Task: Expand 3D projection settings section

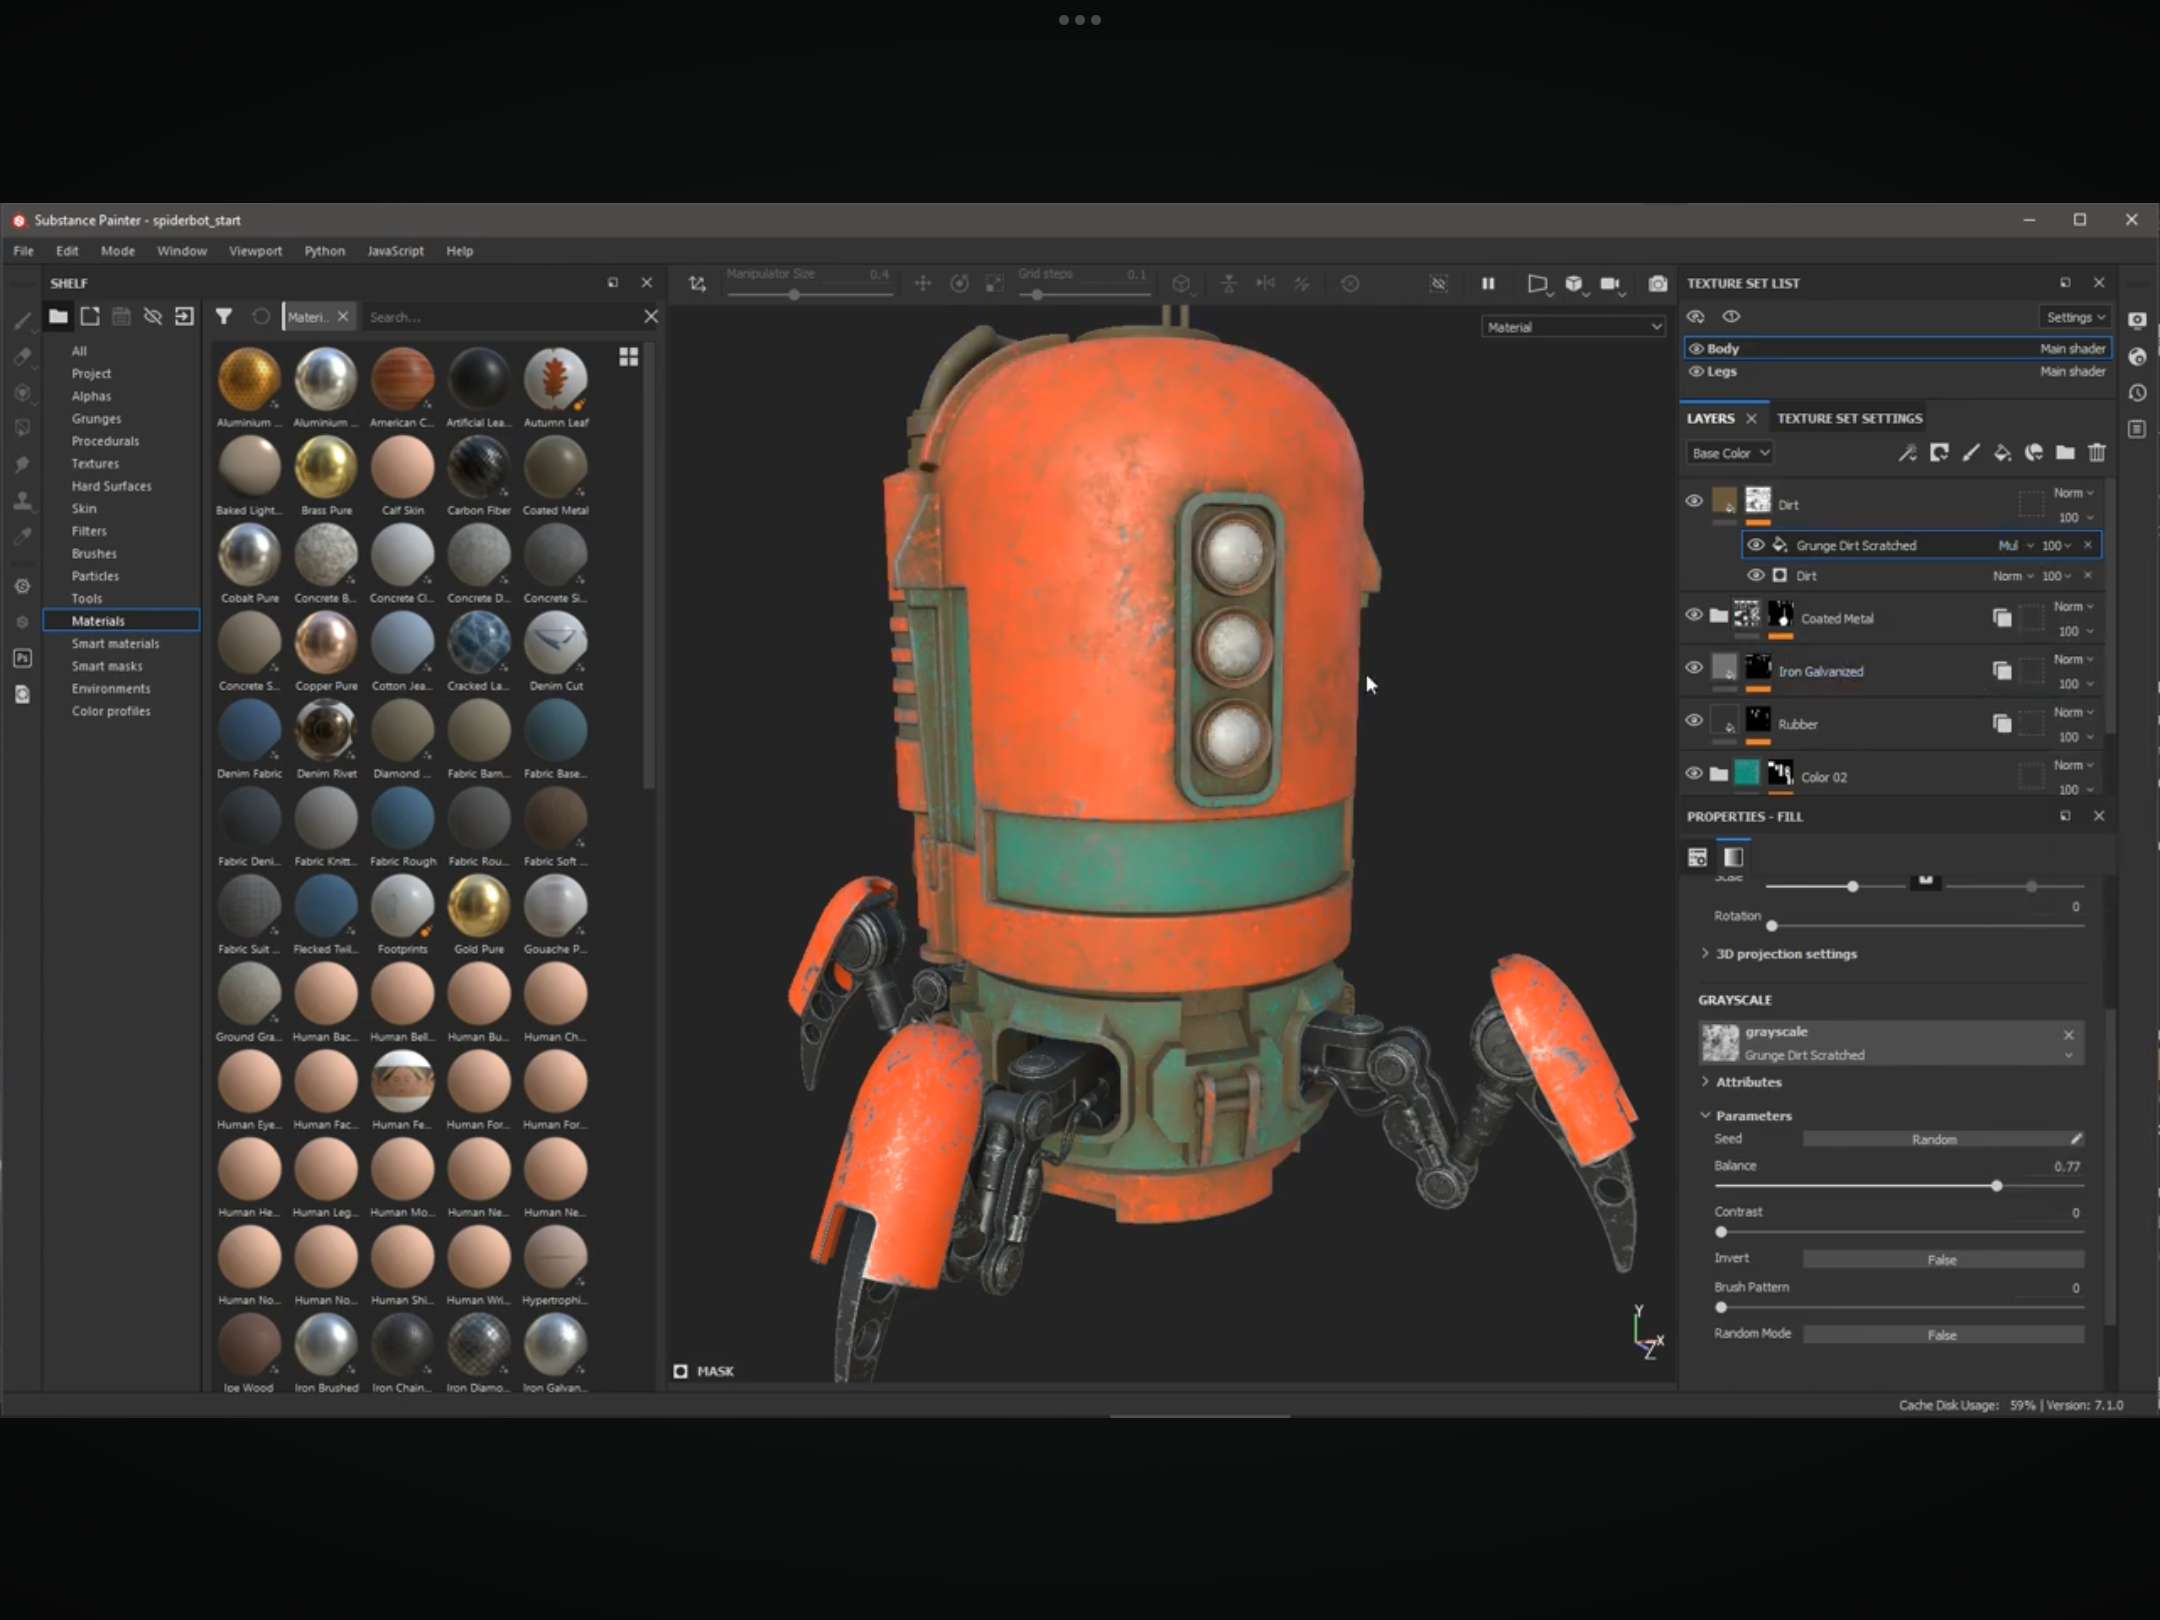Action: click(1785, 954)
